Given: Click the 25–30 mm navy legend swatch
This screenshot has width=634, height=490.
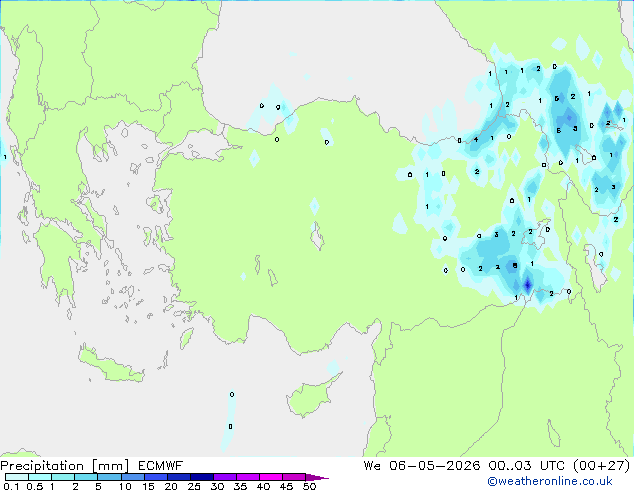Looking at the screenshot, I should tap(202, 477).
